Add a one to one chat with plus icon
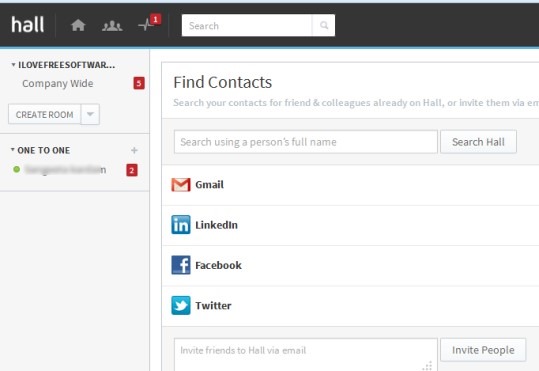The height and width of the screenshot is (371, 539). tap(134, 150)
